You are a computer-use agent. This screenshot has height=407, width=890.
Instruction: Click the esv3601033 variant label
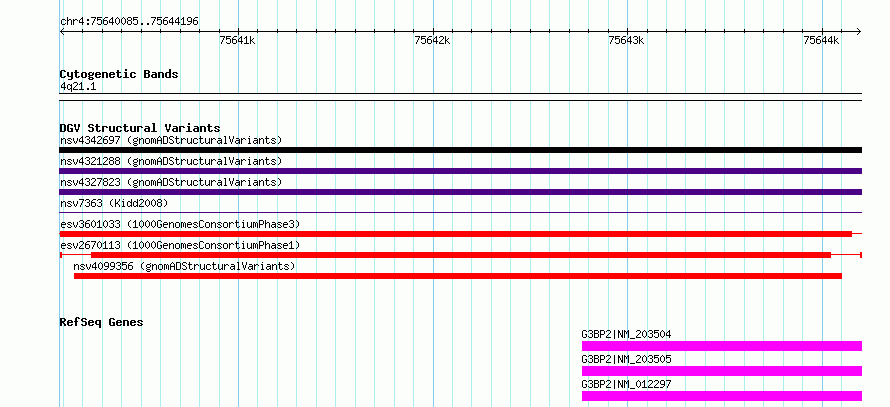[180, 224]
